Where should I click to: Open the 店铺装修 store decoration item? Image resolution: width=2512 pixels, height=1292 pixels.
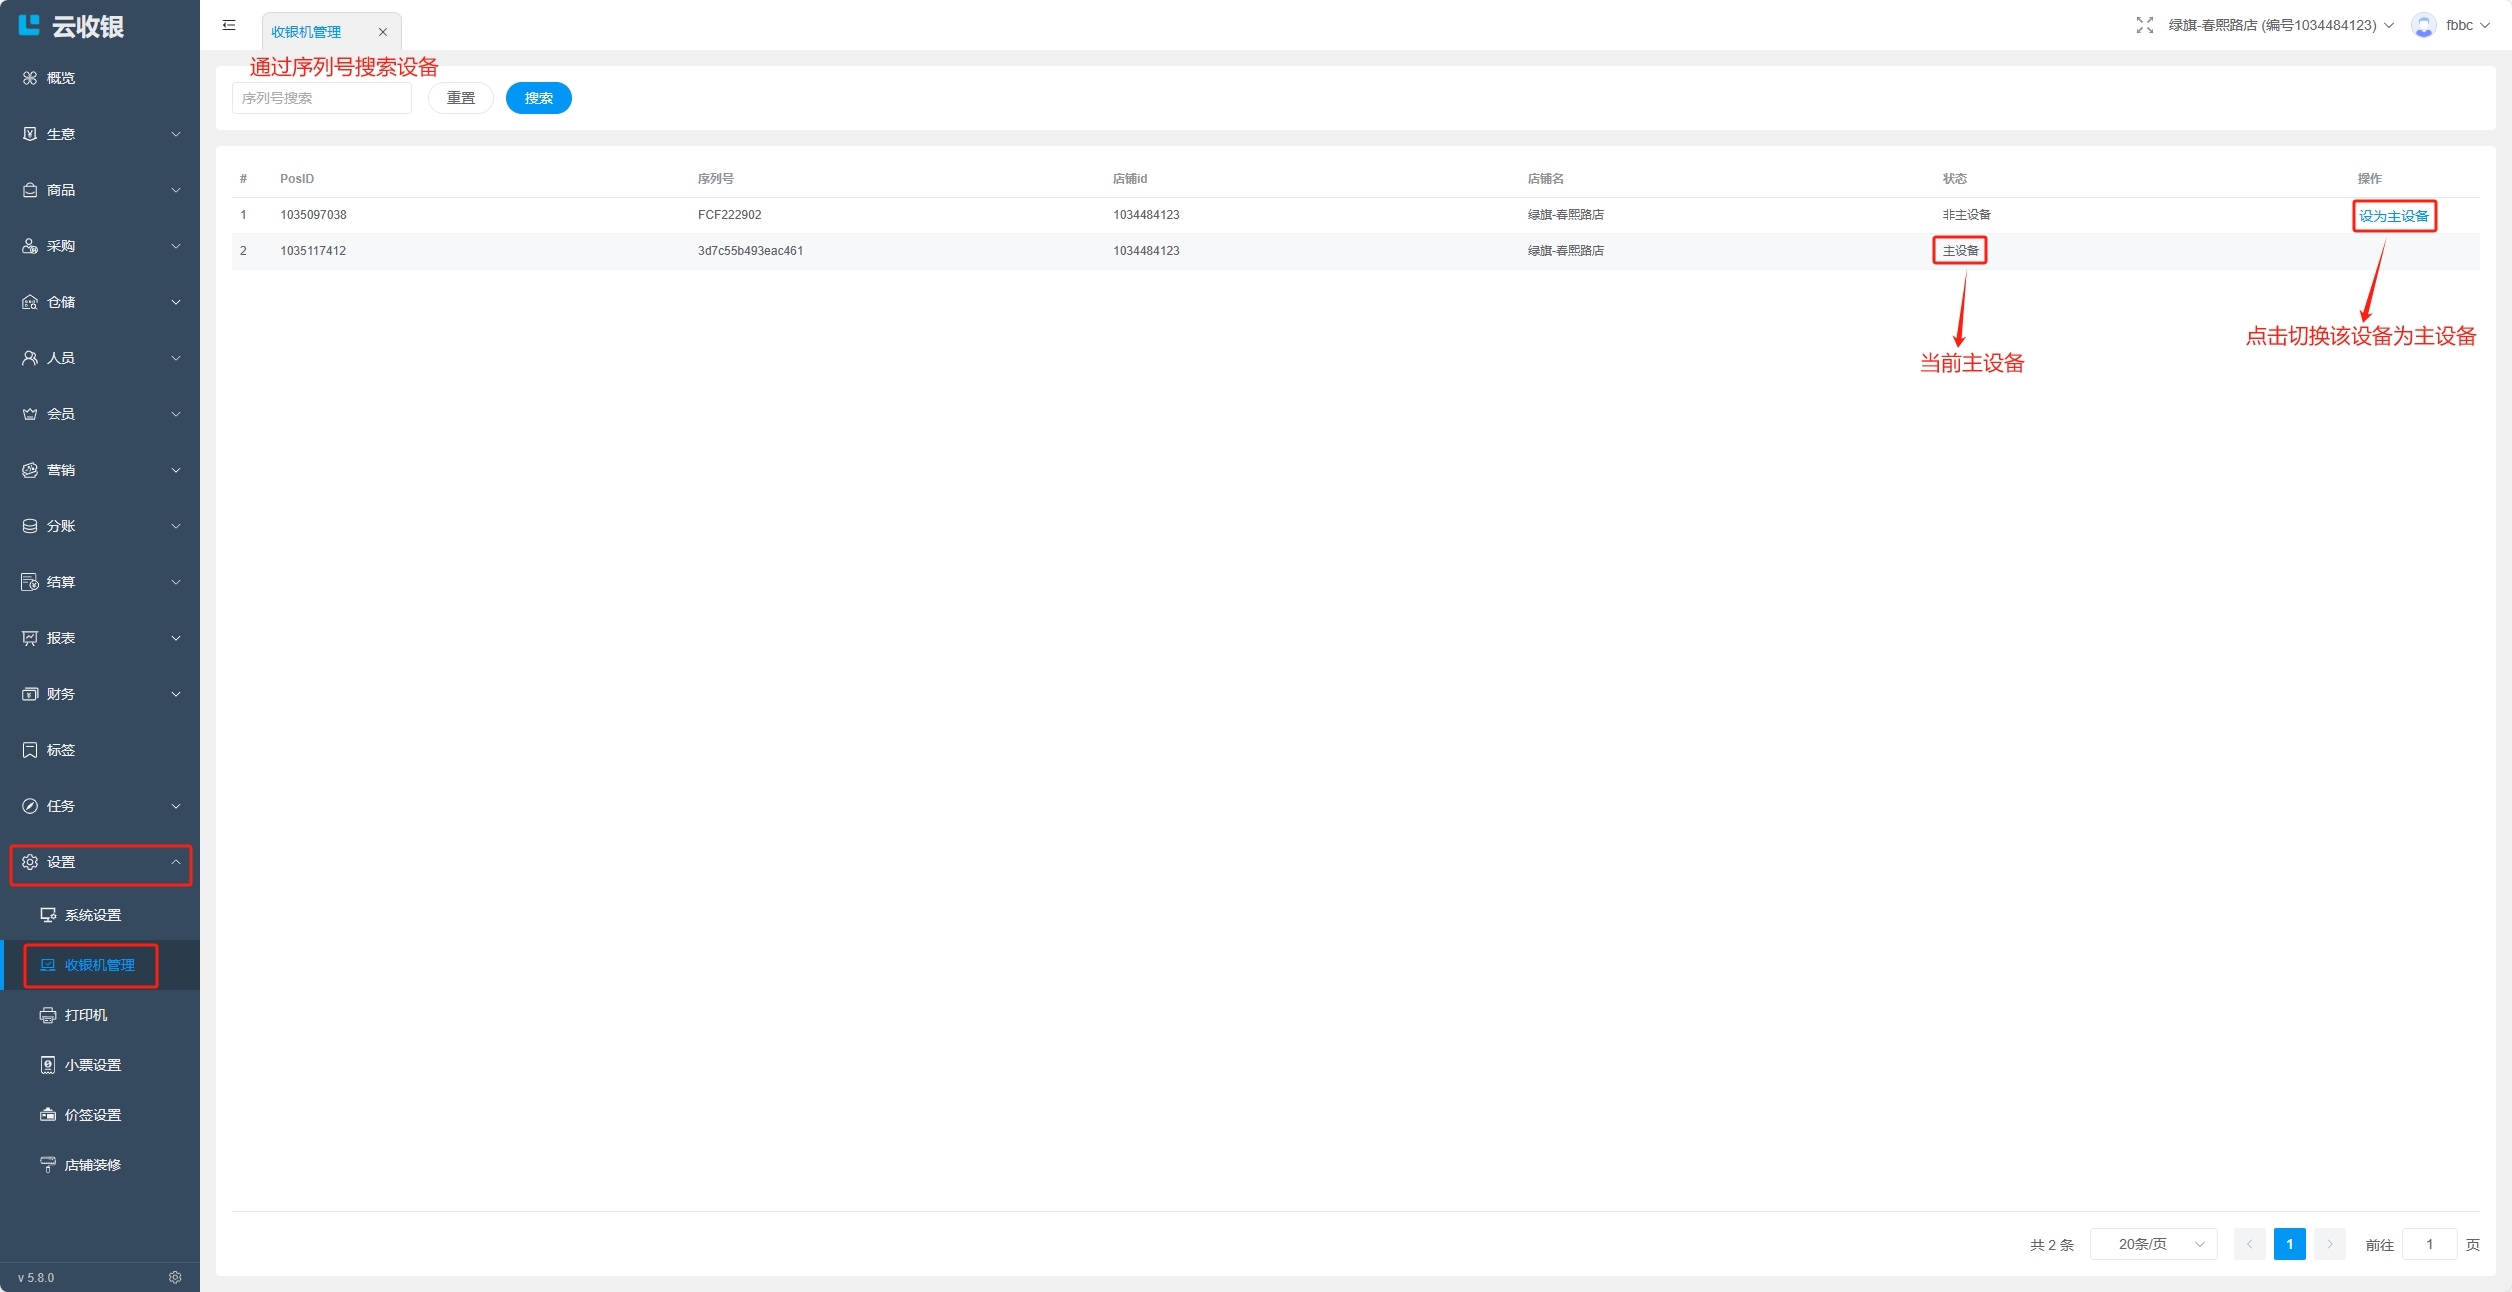pos(92,1165)
